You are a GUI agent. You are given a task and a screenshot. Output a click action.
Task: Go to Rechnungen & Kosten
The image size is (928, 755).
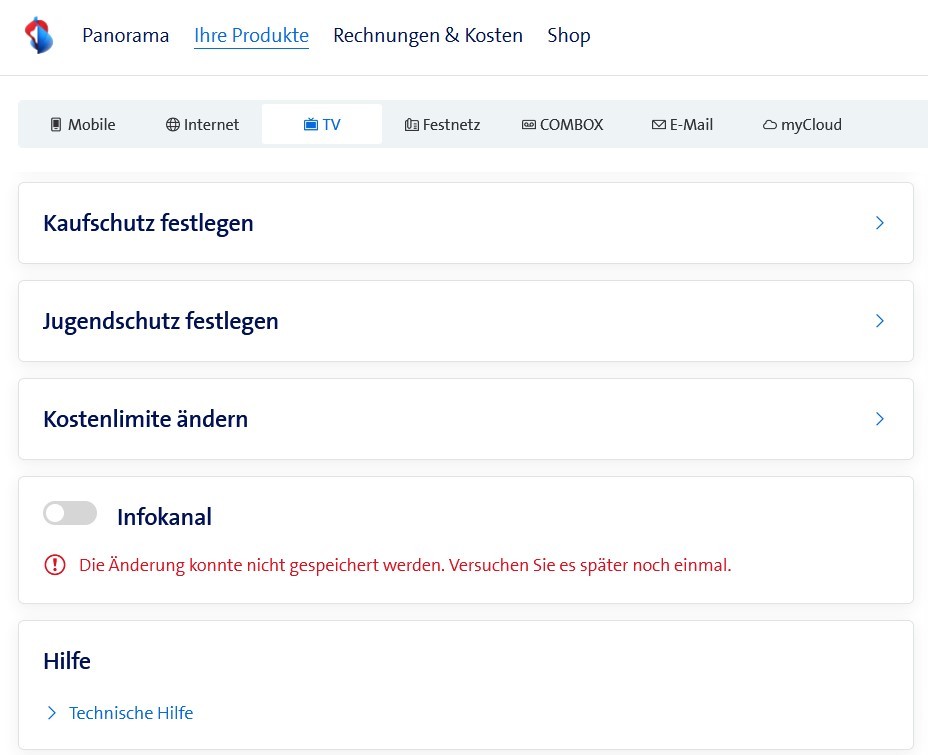(428, 36)
